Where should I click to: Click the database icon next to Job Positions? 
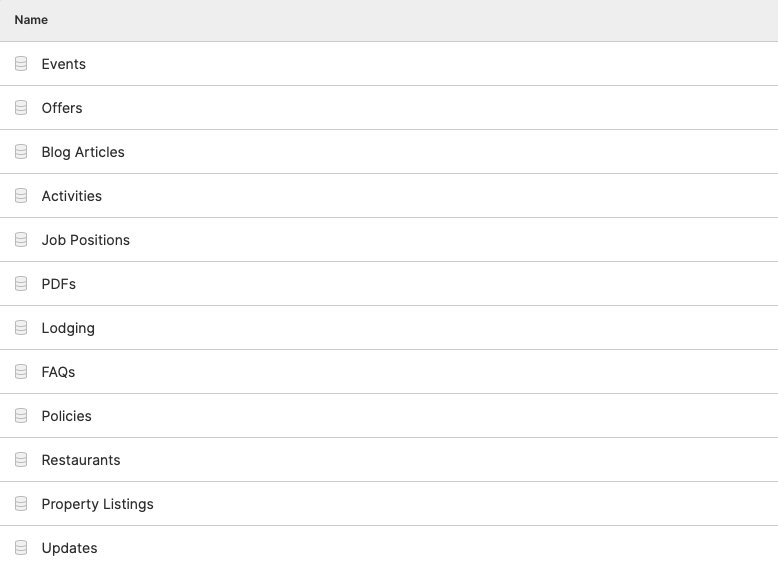21,240
